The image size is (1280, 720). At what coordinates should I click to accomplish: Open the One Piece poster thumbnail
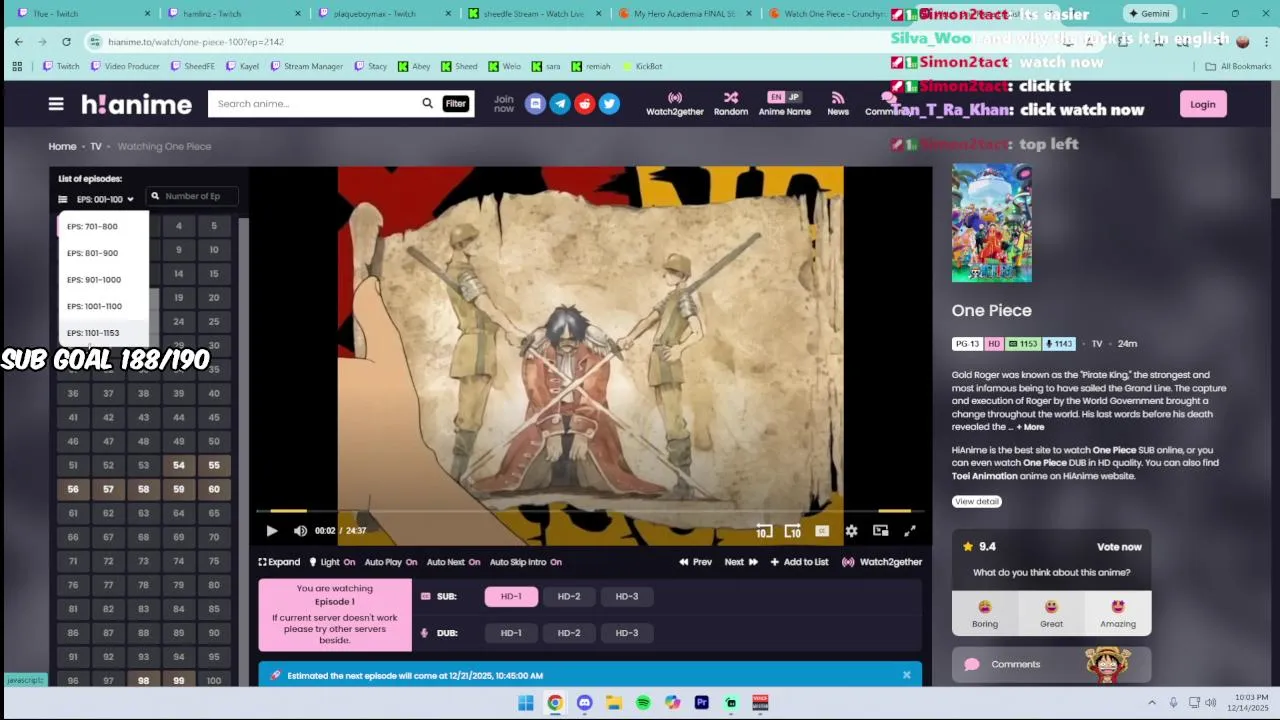[x=992, y=222]
